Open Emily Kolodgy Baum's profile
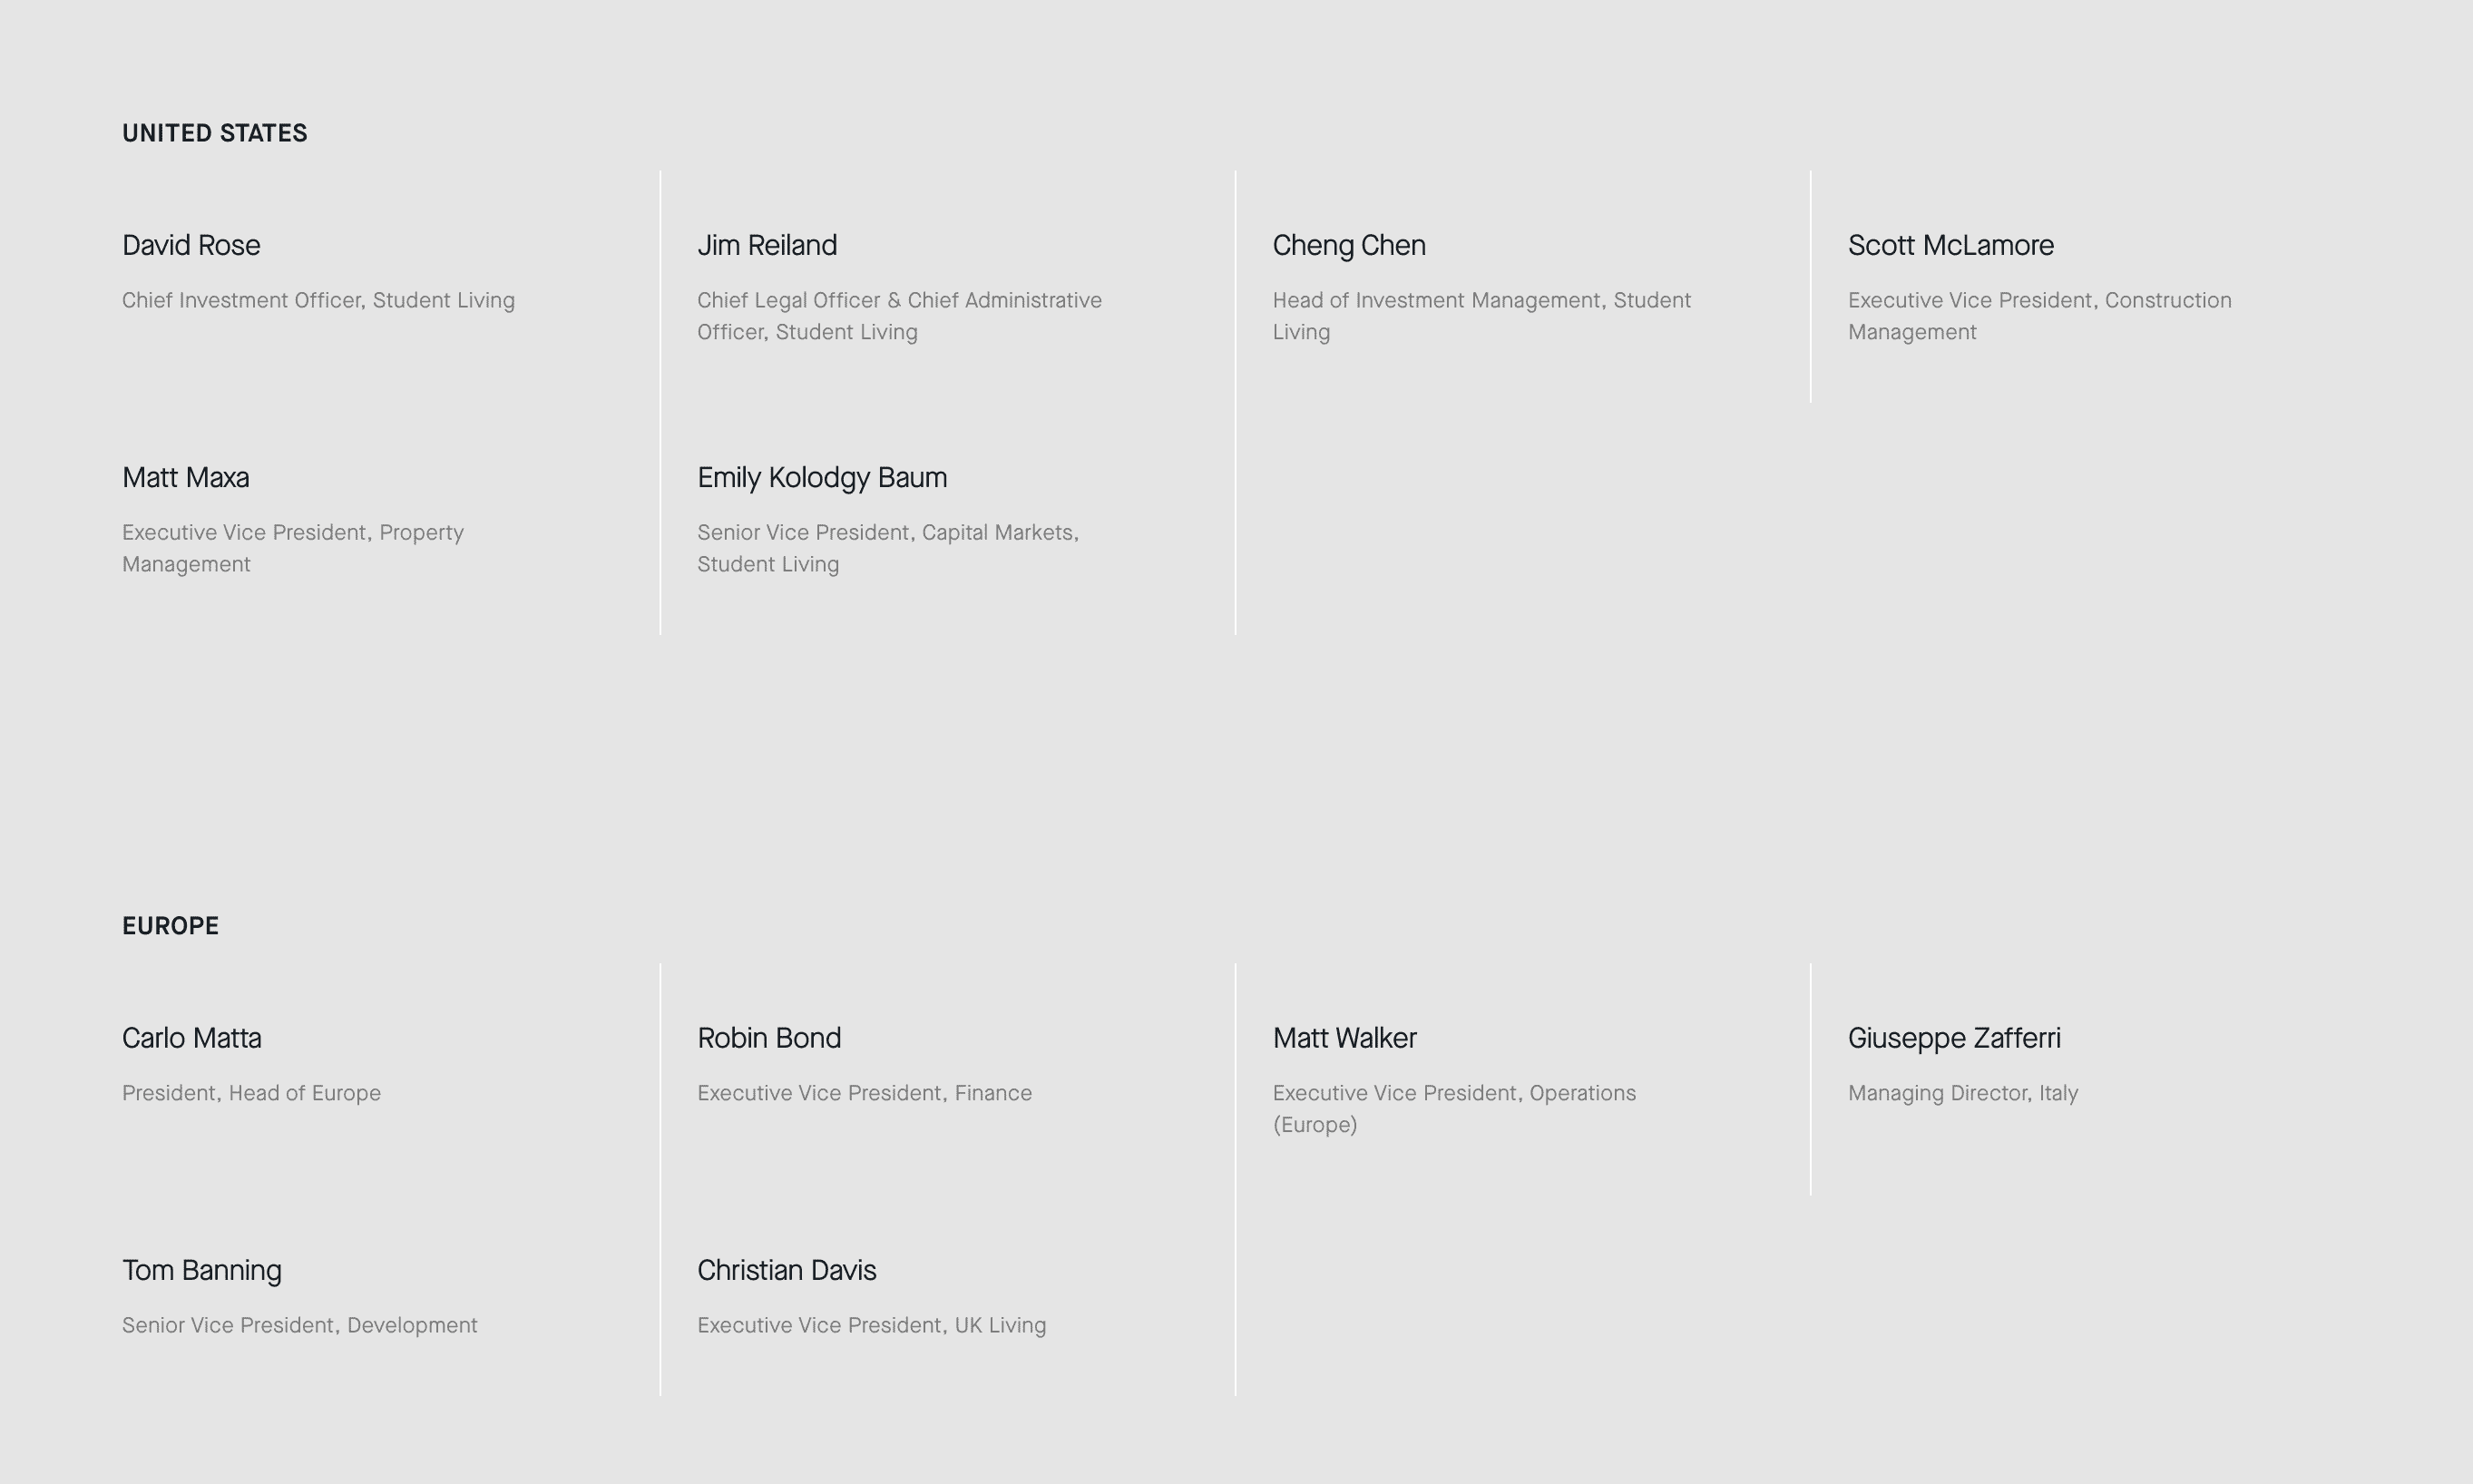Viewport: 2473px width, 1484px height. pos(822,477)
